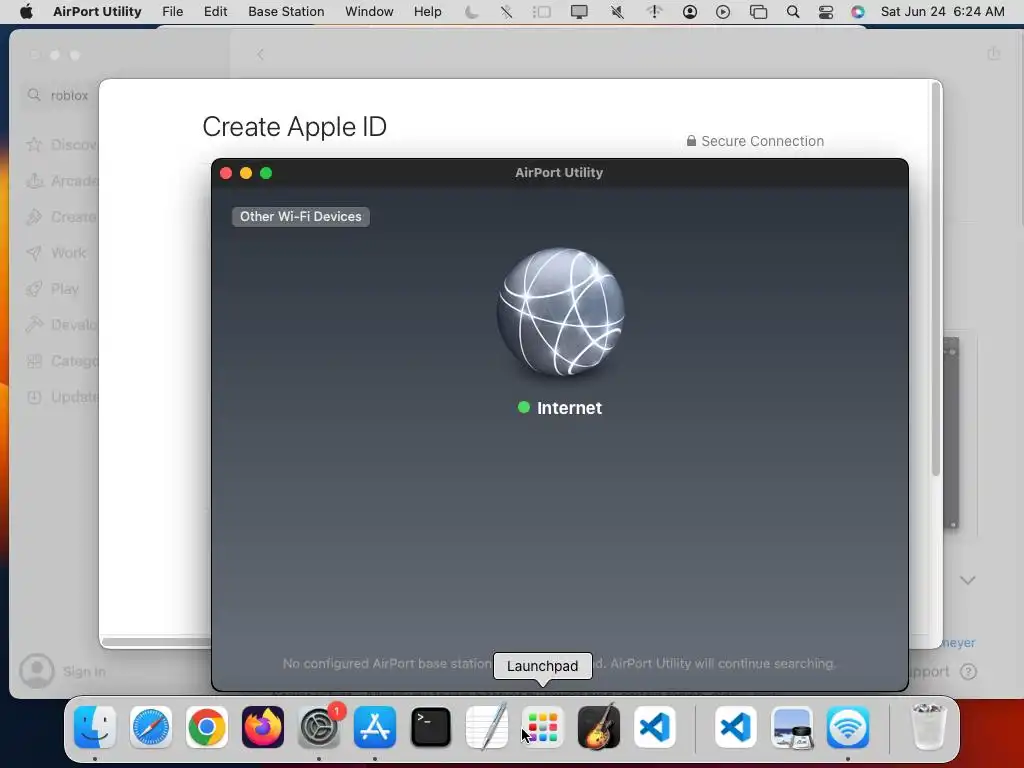The width and height of the screenshot is (1024, 768).
Task: Toggle Do Not Disturb moon icon
Action: (x=472, y=12)
